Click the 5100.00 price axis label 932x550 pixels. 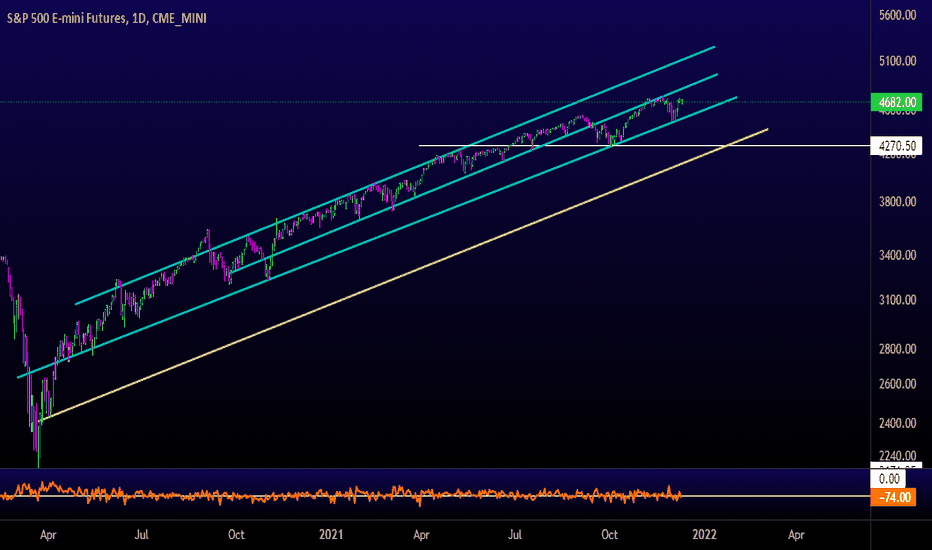coord(898,61)
